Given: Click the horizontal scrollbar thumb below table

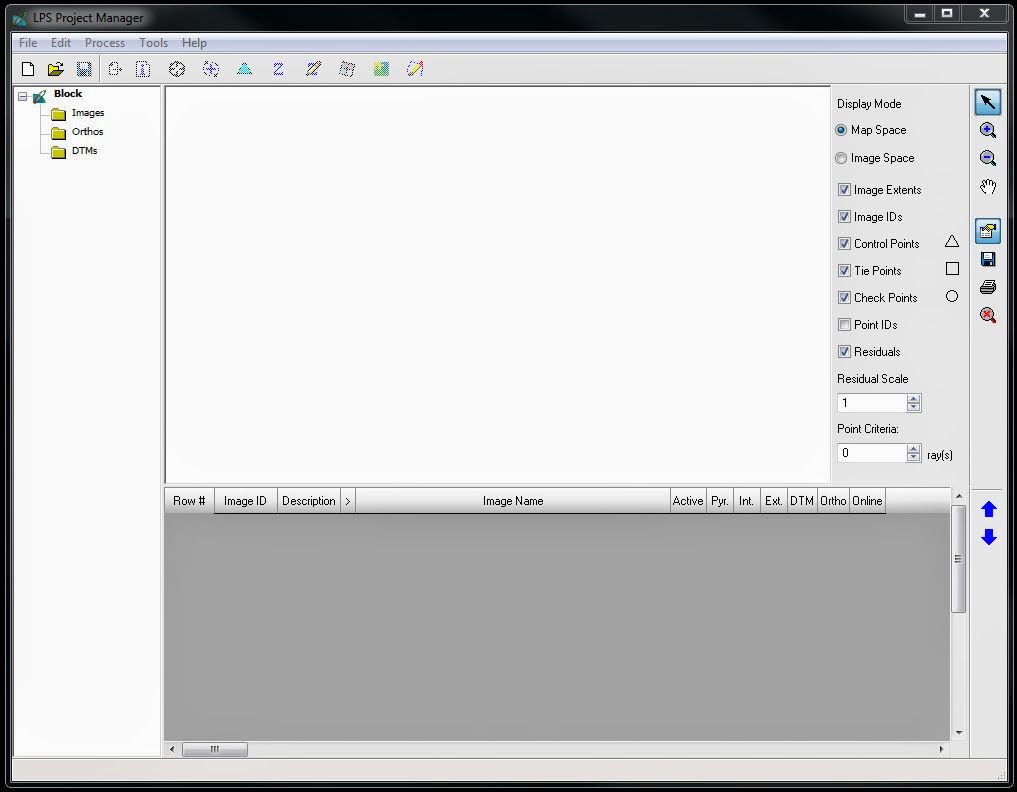Looking at the screenshot, I should pyautogui.click(x=215, y=749).
